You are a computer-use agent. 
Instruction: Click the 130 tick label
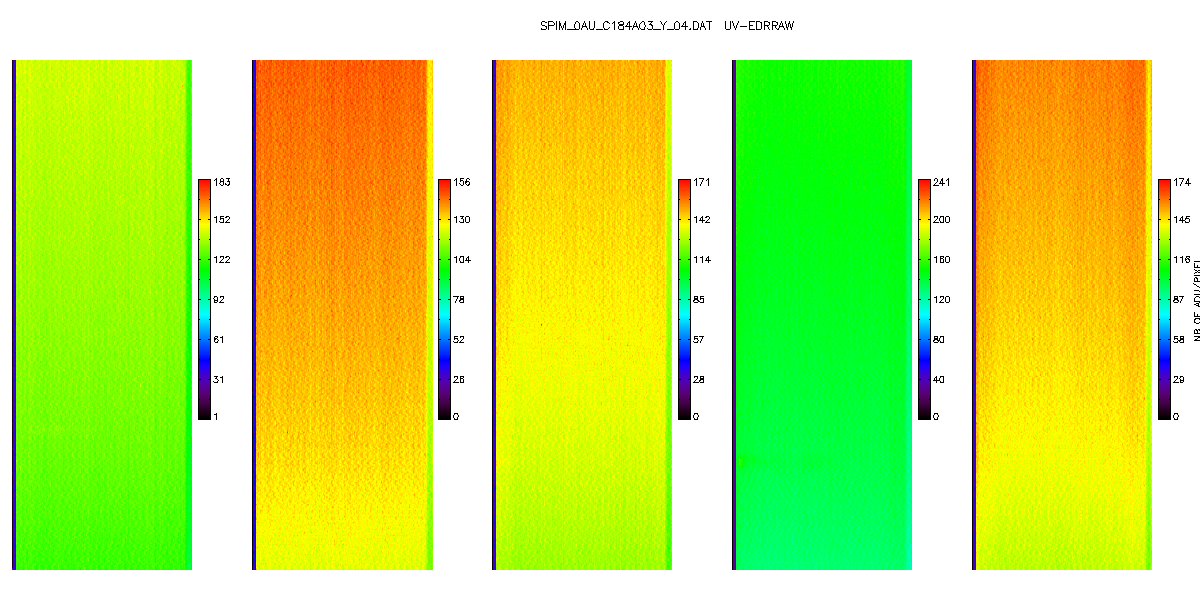pos(463,220)
